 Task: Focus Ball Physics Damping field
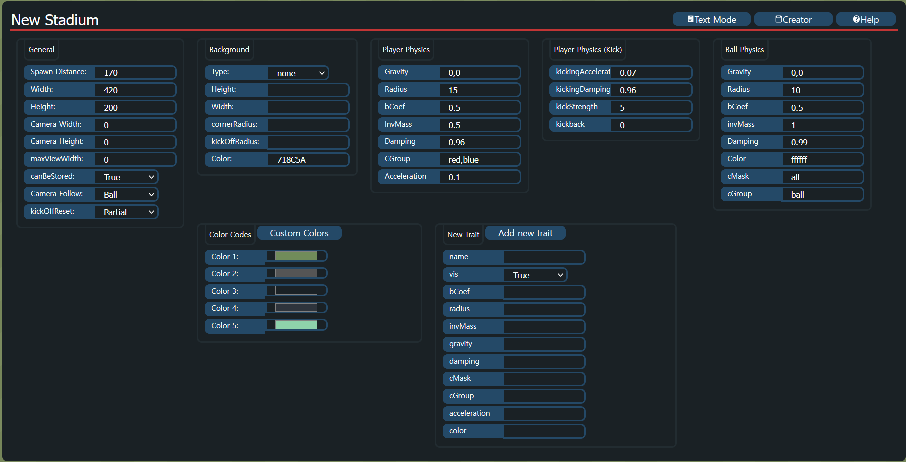[x=823, y=142]
